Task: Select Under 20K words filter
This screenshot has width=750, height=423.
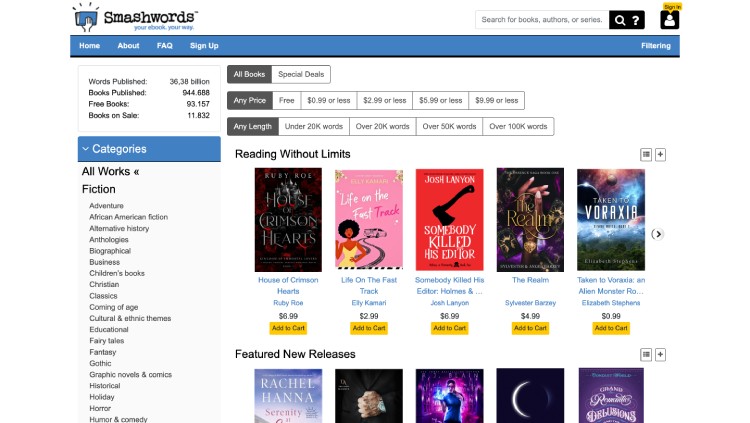Action: 314,126
